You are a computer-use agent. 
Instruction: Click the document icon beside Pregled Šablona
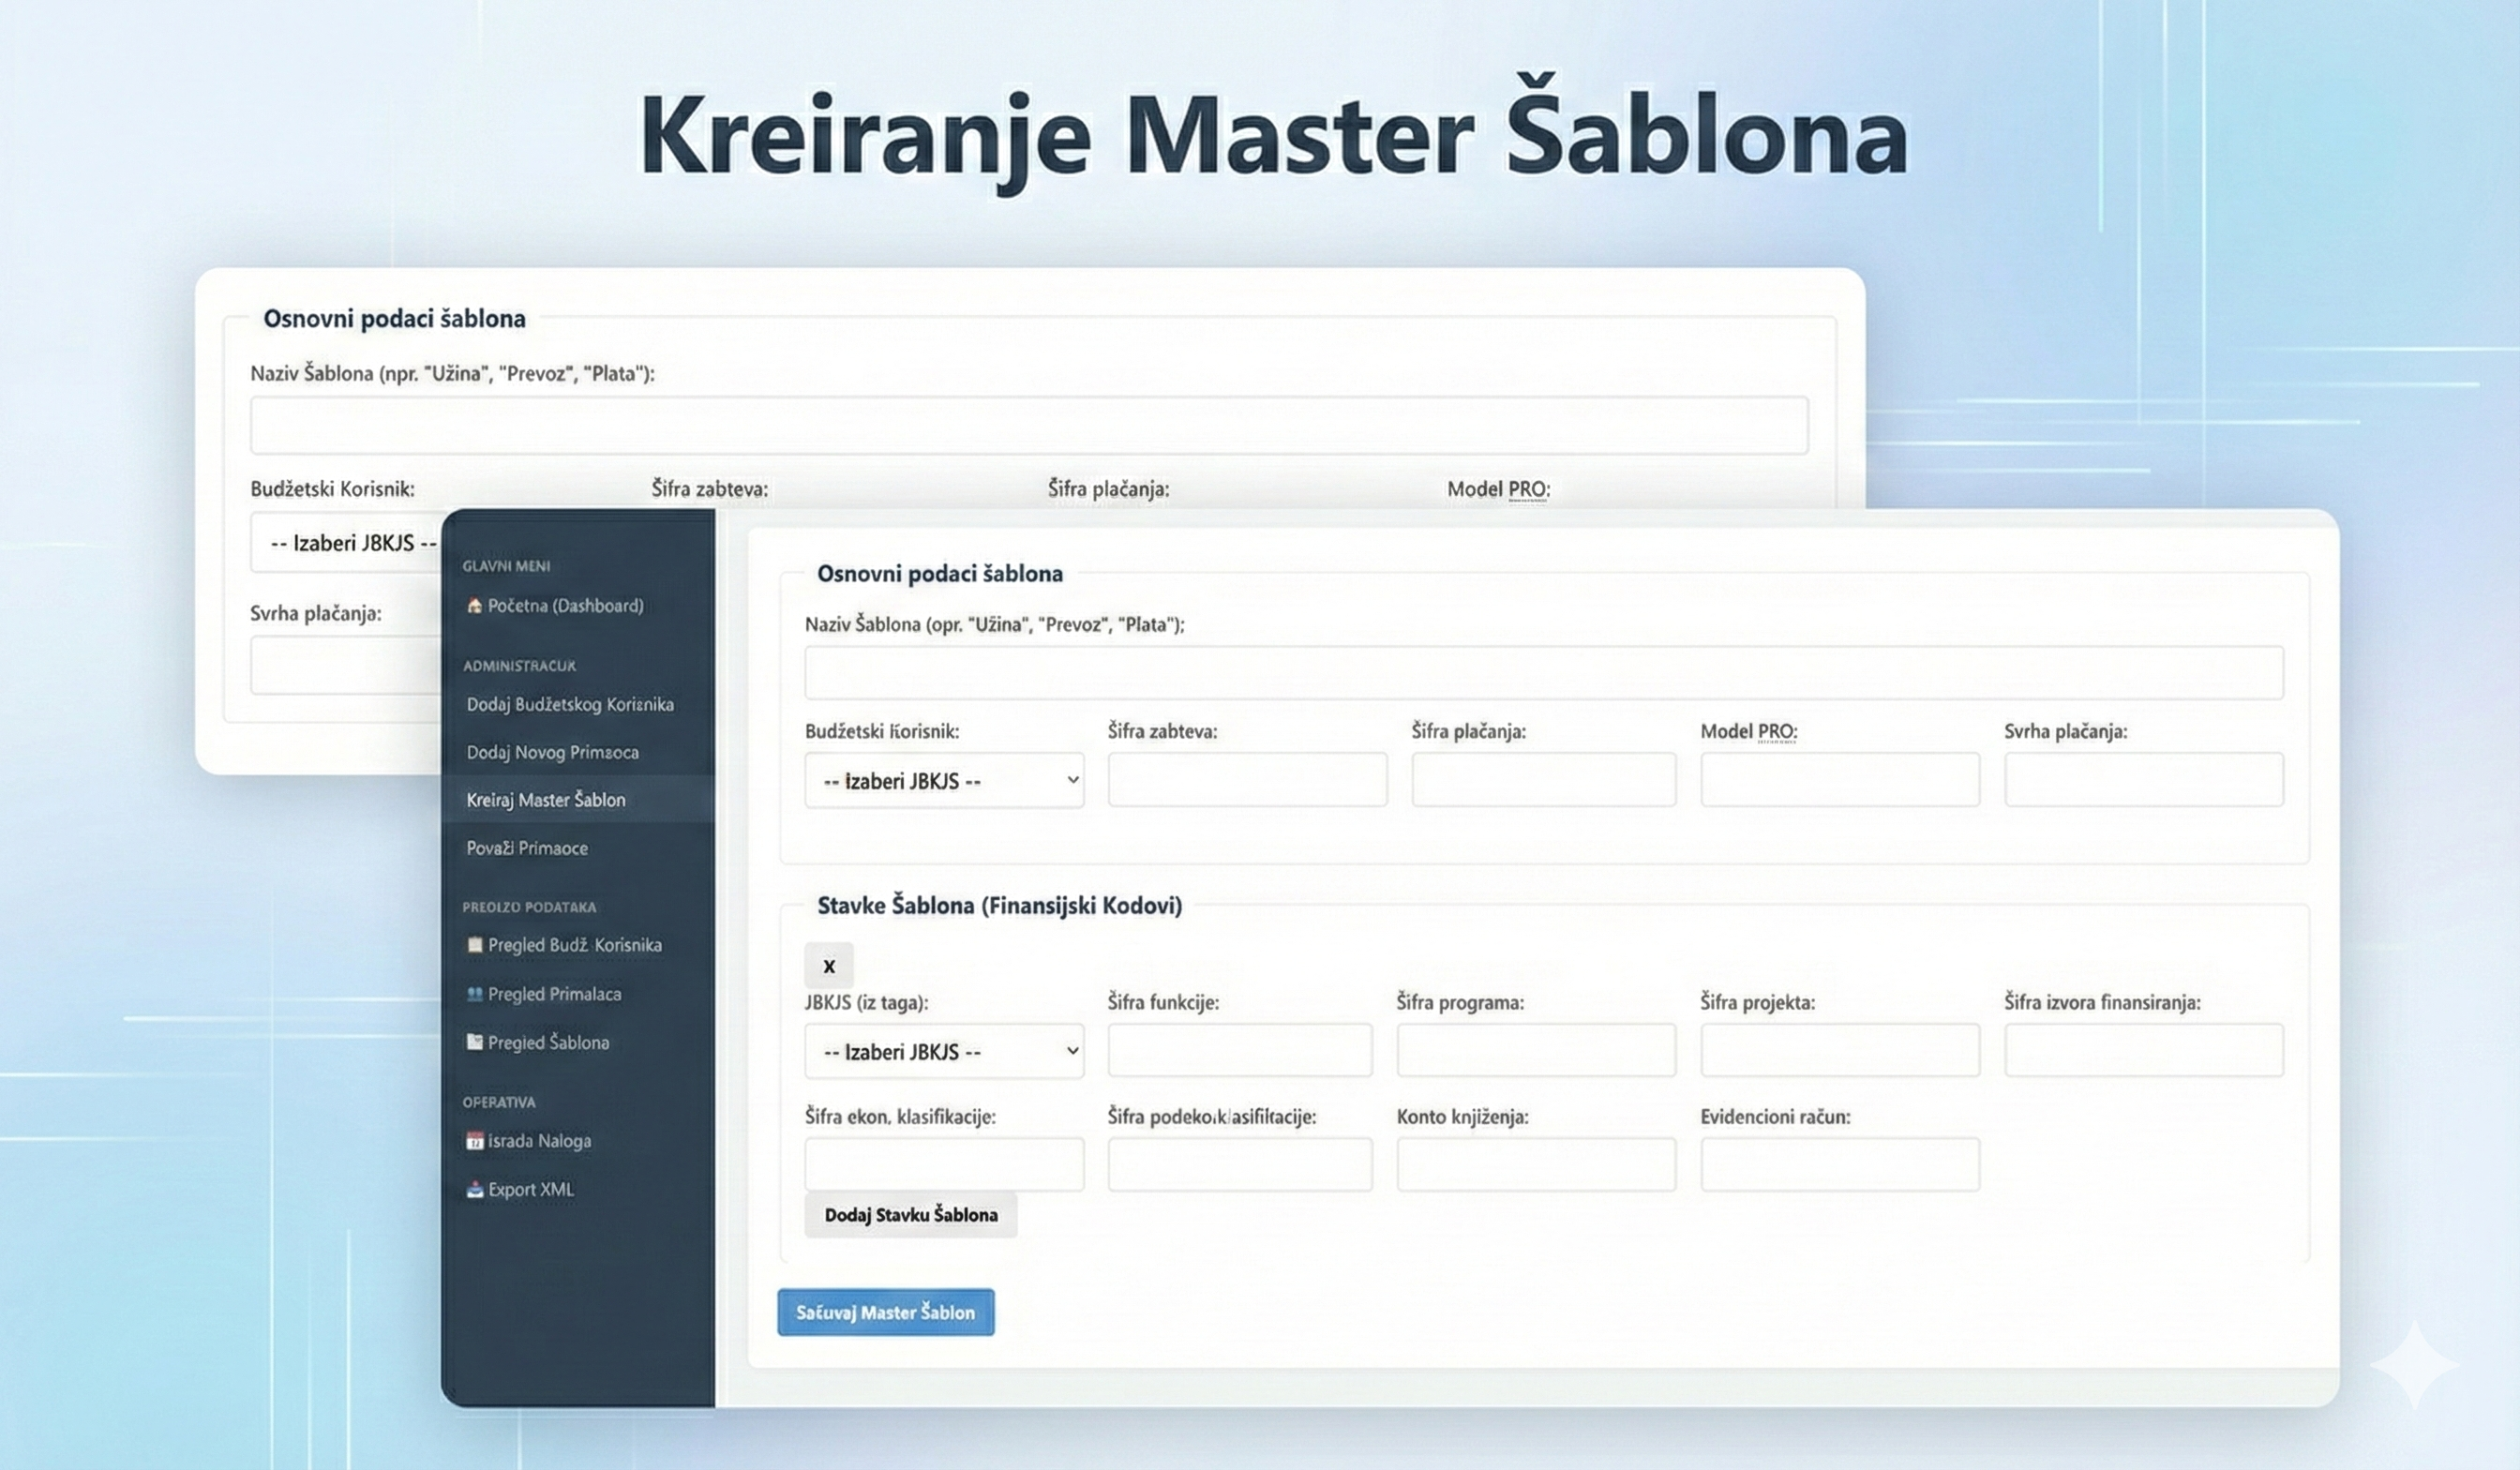474,1042
